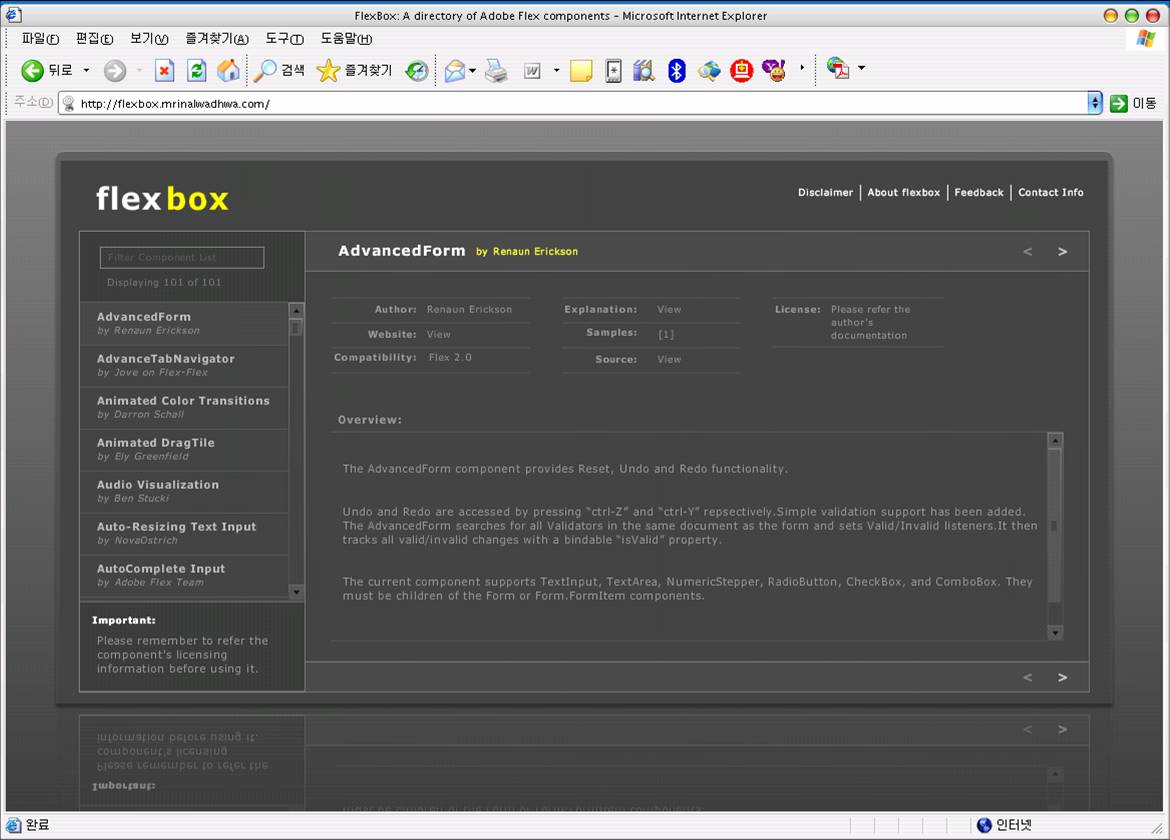Image resolution: width=1170 pixels, height=840 pixels.
Task: Open Adobe PDF dropdown arrow
Action: [x=862, y=68]
